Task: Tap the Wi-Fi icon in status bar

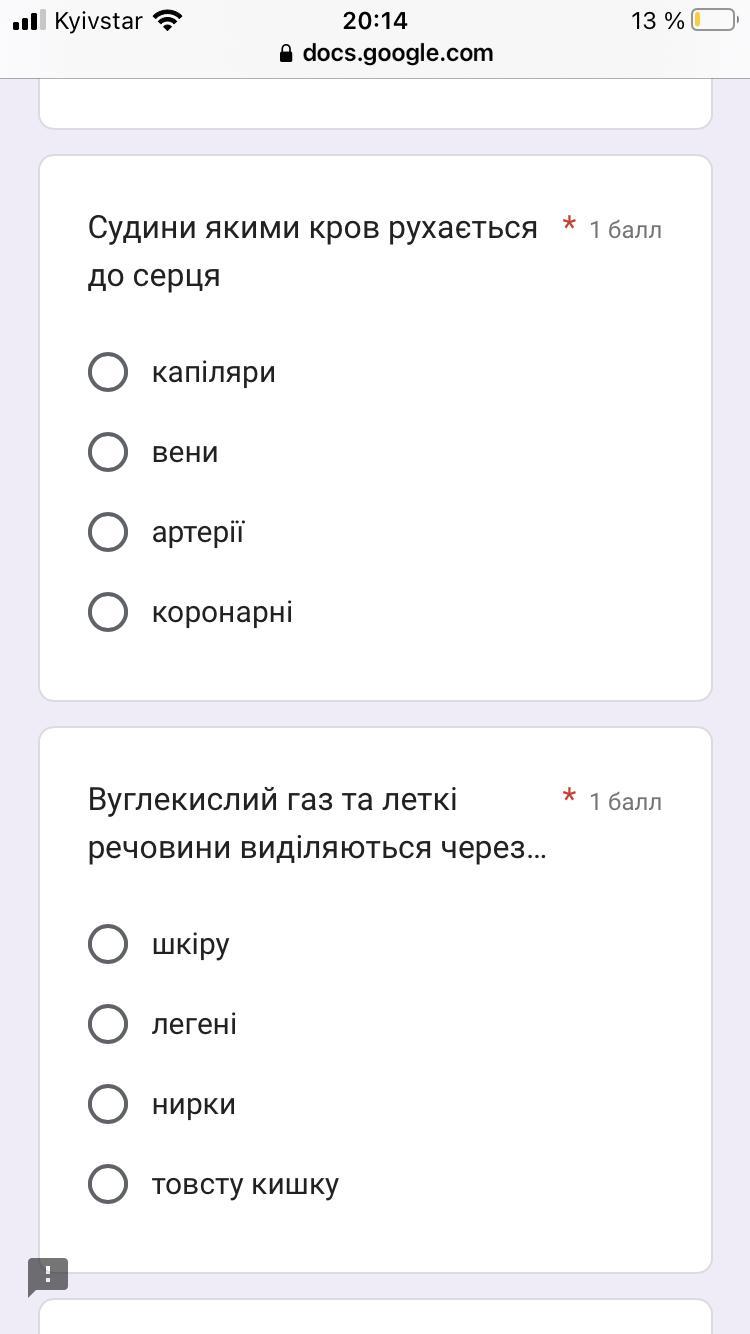Action: click(169, 20)
